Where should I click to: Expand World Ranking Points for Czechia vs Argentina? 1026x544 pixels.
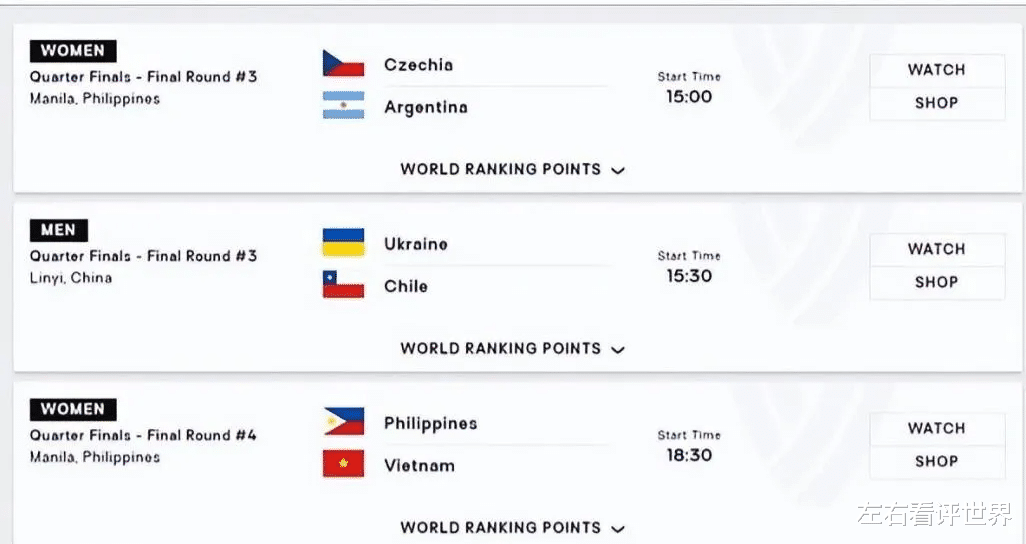click(512, 170)
